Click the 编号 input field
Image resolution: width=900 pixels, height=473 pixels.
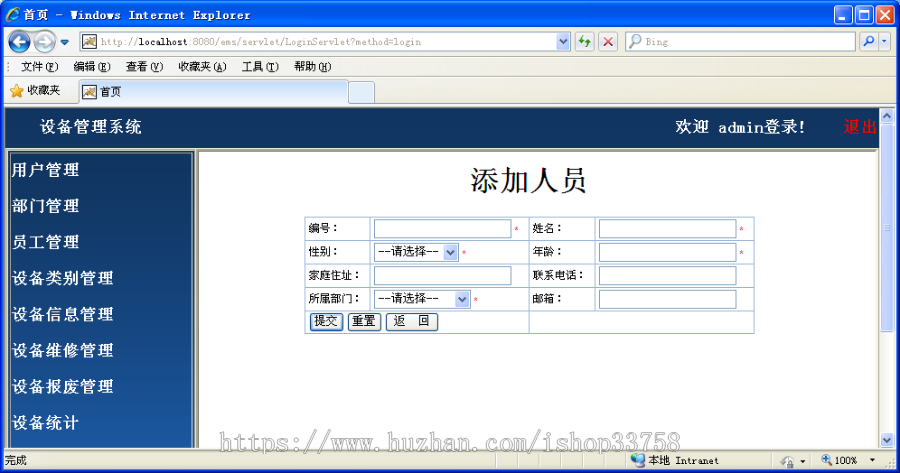[443, 228]
